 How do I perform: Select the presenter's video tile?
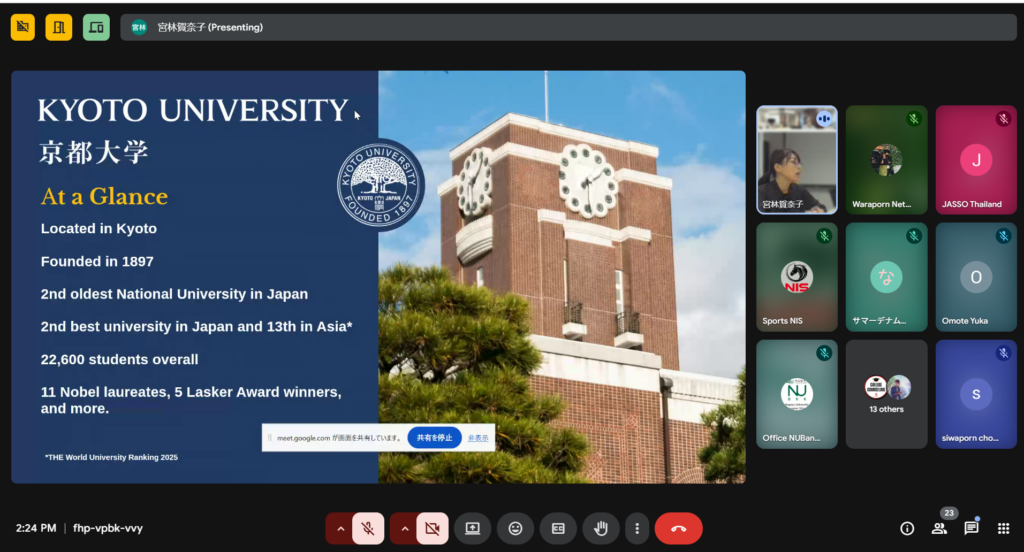797,160
